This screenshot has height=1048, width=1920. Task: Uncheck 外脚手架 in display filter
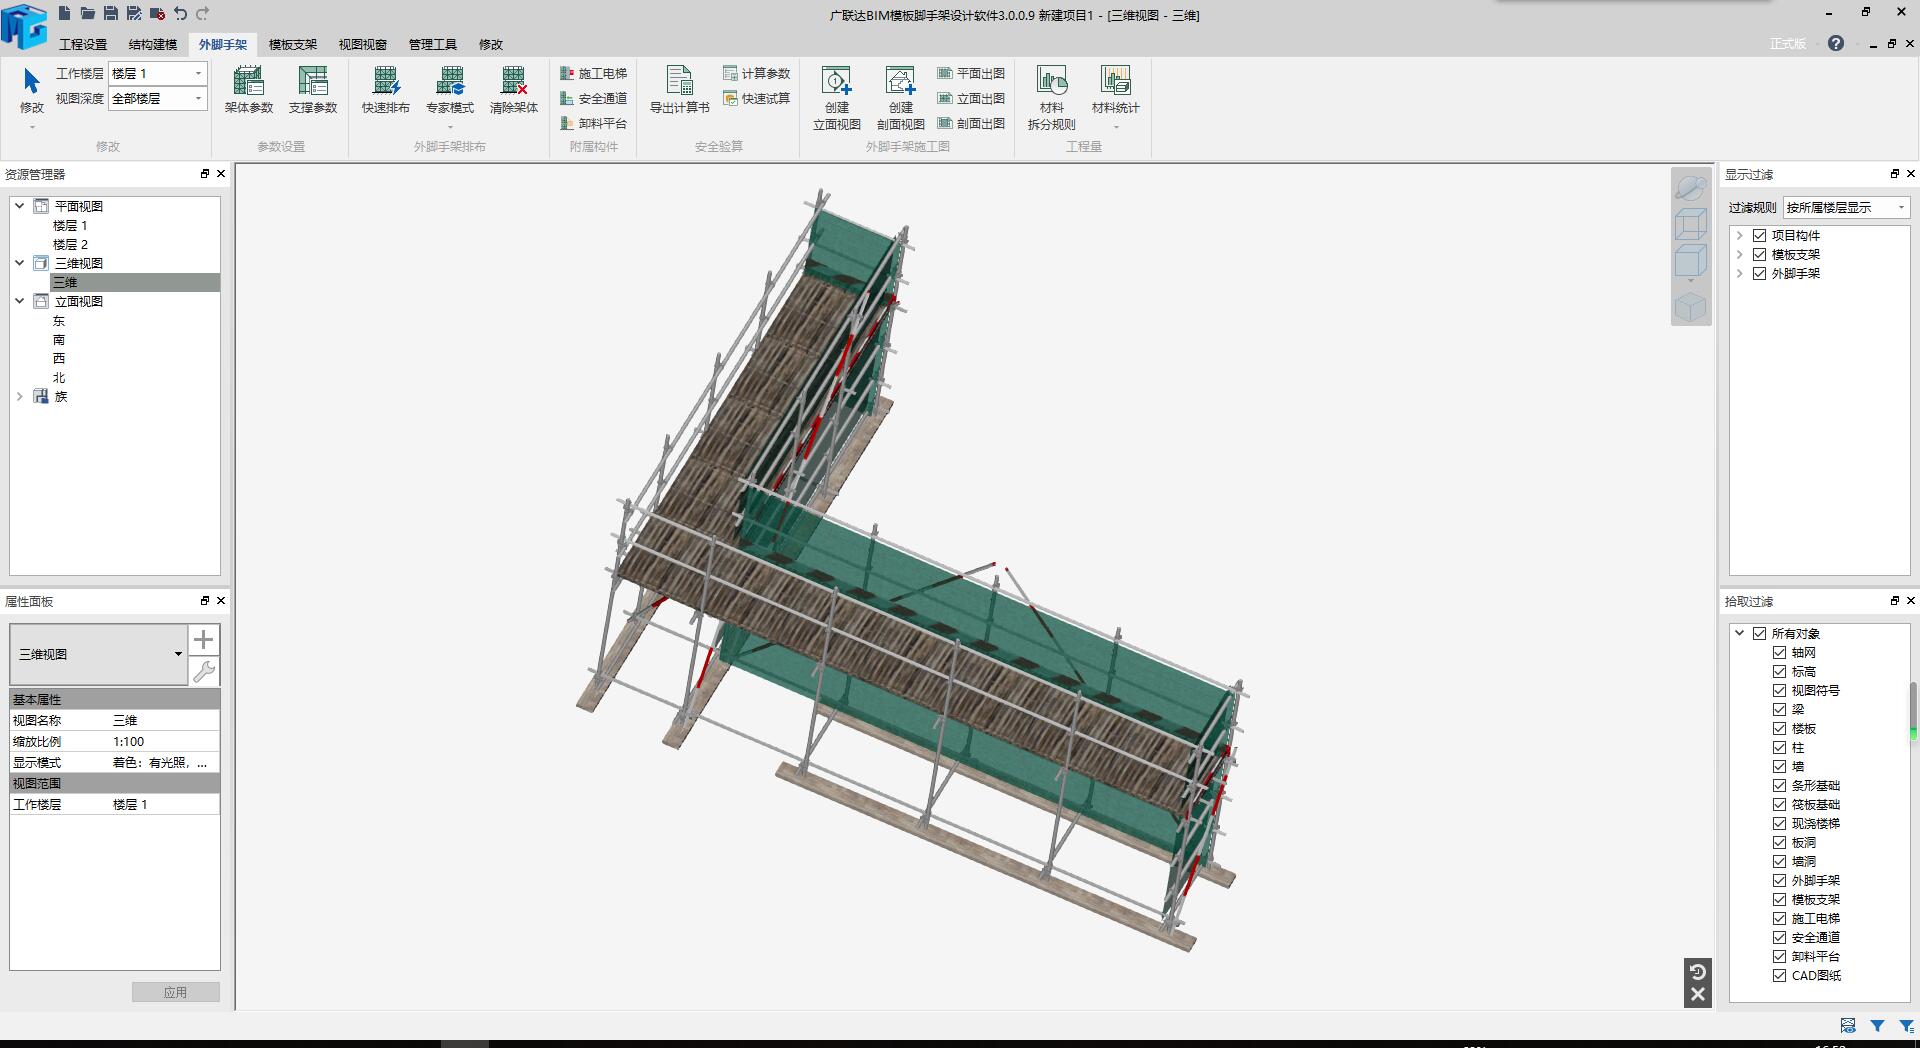1760,273
